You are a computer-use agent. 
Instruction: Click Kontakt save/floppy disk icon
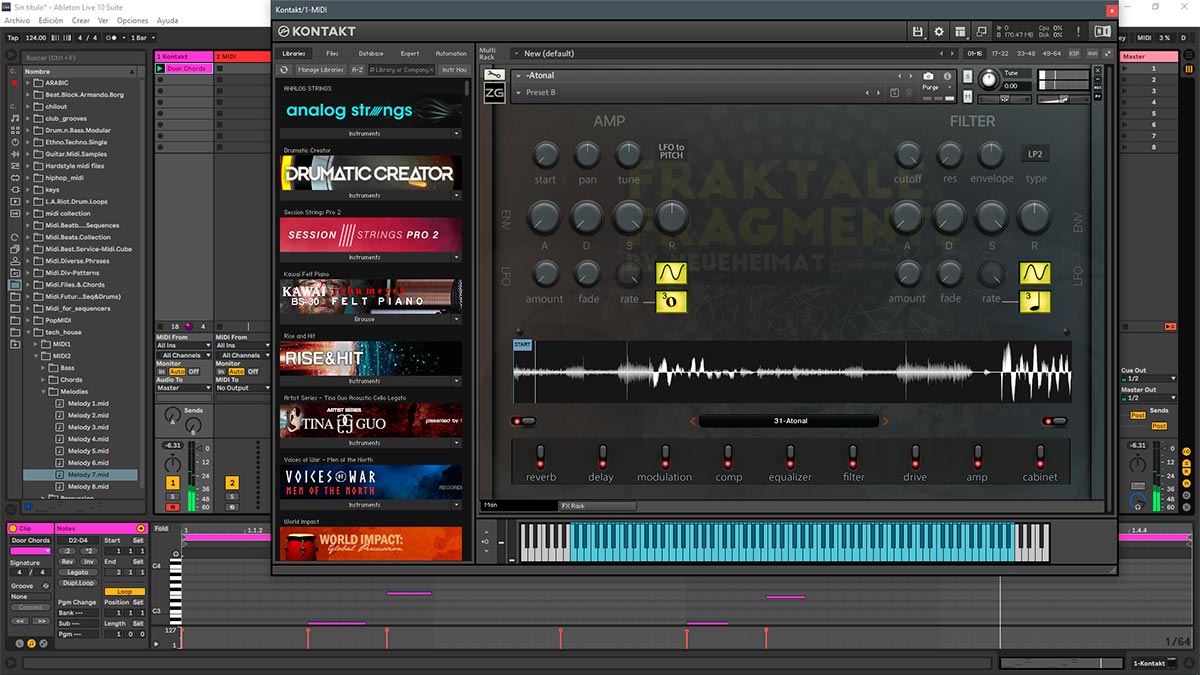[918, 32]
